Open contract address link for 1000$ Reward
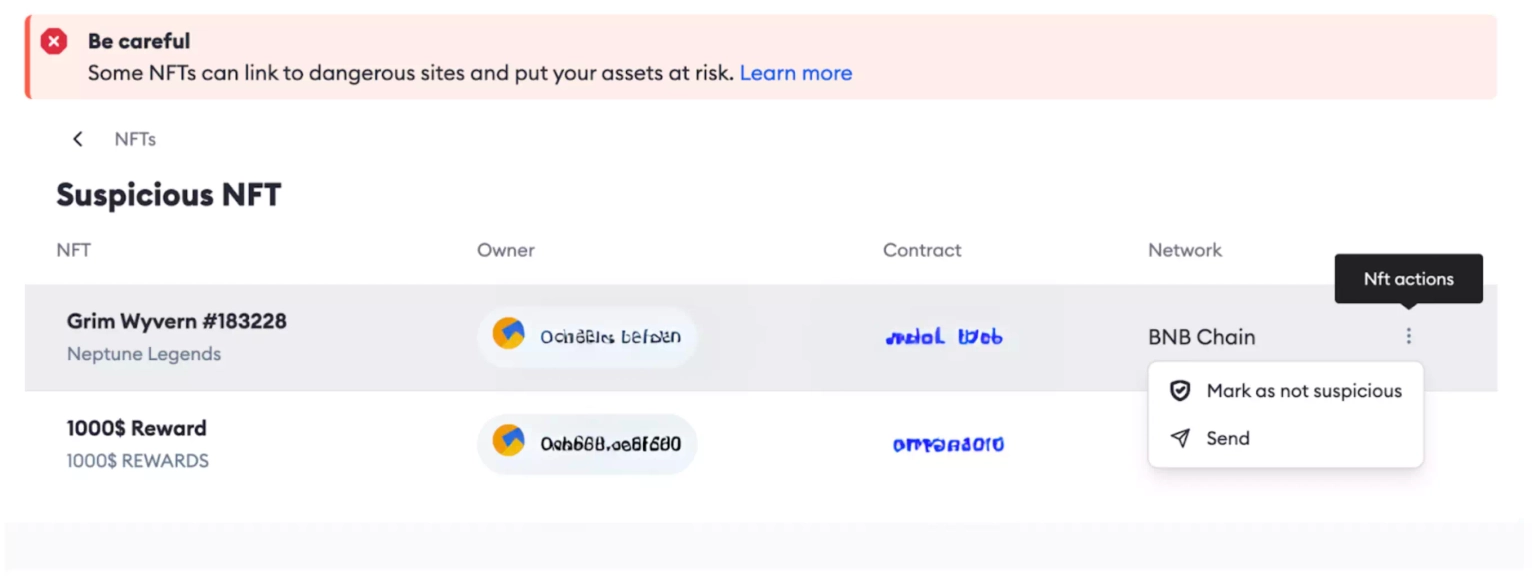This screenshot has height=587, width=1536. click(x=948, y=444)
